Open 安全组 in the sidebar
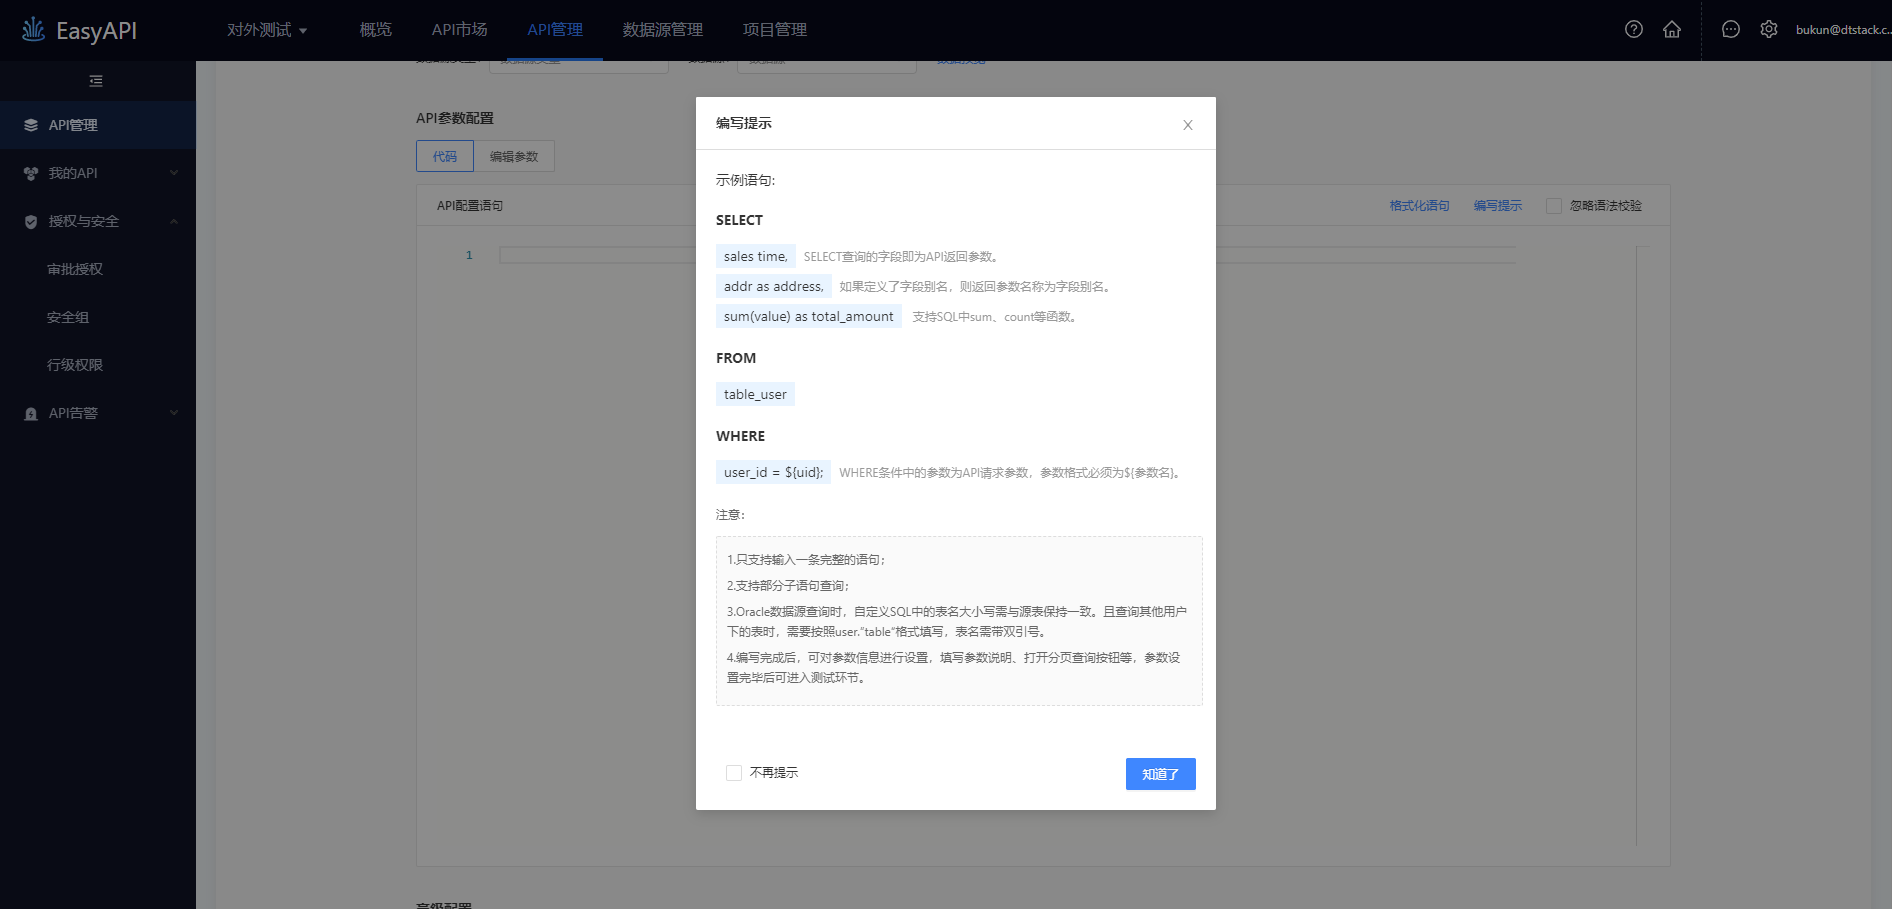Image resolution: width=1892 pixels, height=909 pixels. (x=68, y=317)
